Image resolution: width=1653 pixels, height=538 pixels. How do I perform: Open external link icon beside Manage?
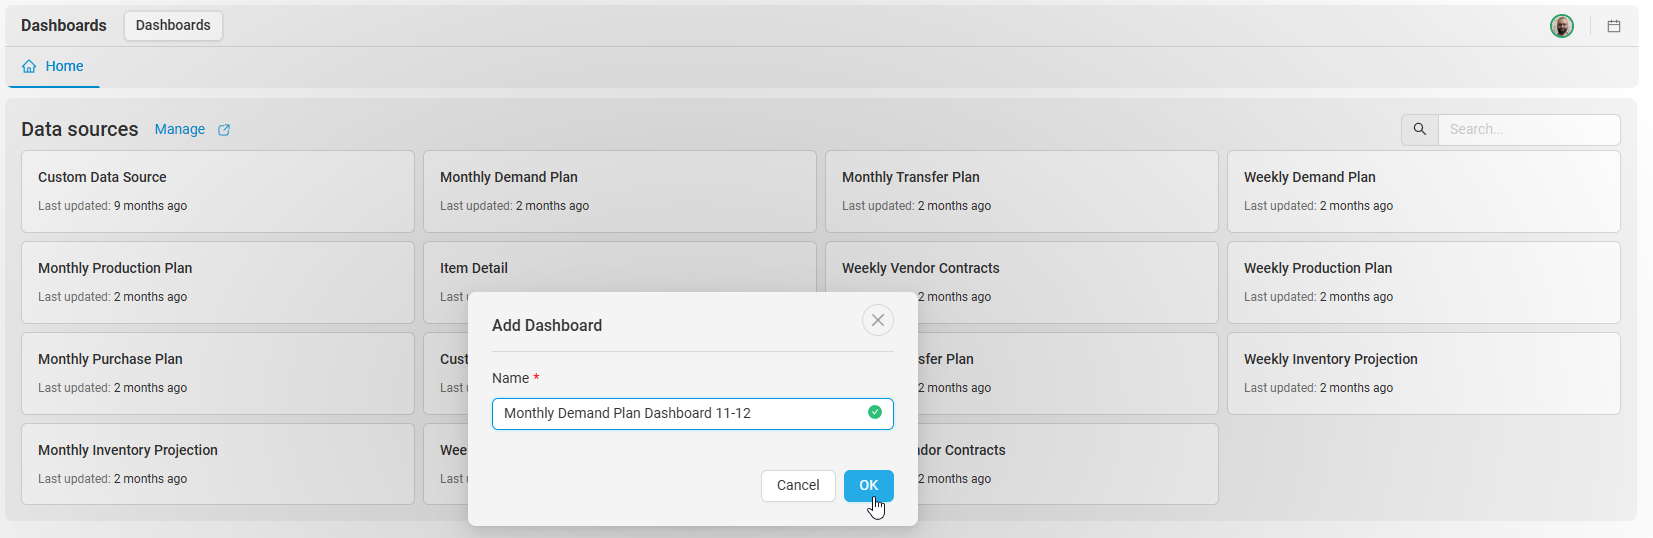coord(224,130)
